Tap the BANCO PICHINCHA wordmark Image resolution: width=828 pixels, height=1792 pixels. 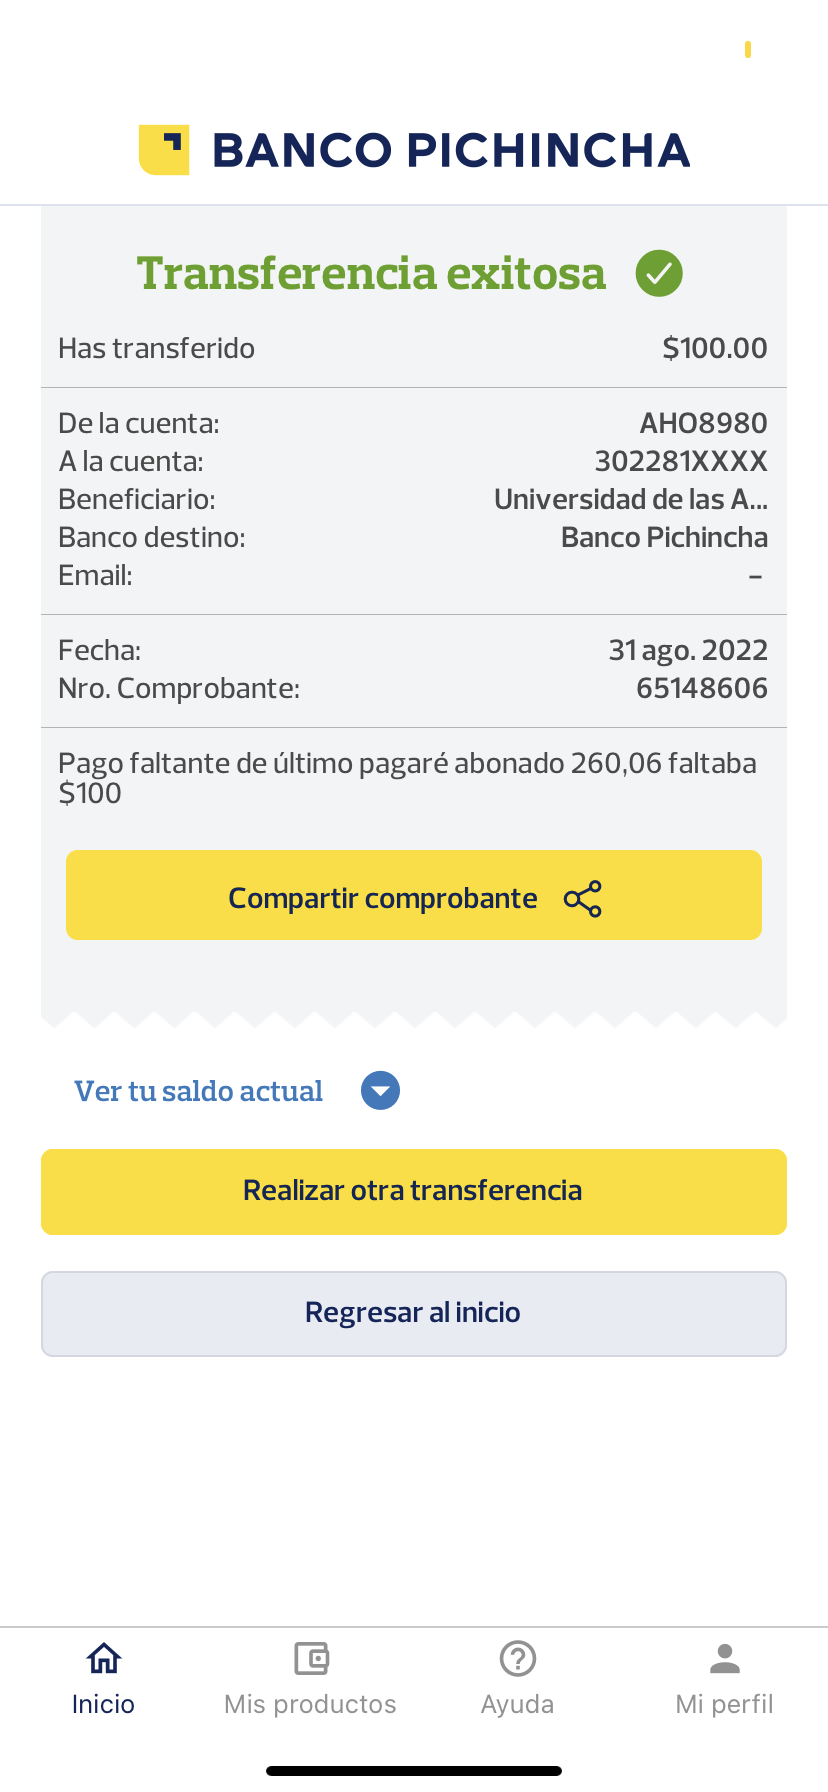click(451, 151)
